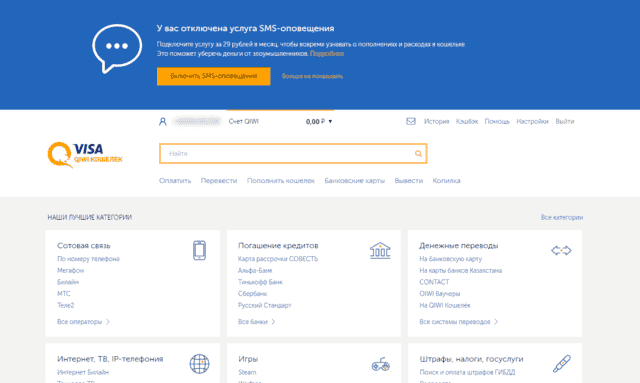Open Сотовая связь category heading

84,245
